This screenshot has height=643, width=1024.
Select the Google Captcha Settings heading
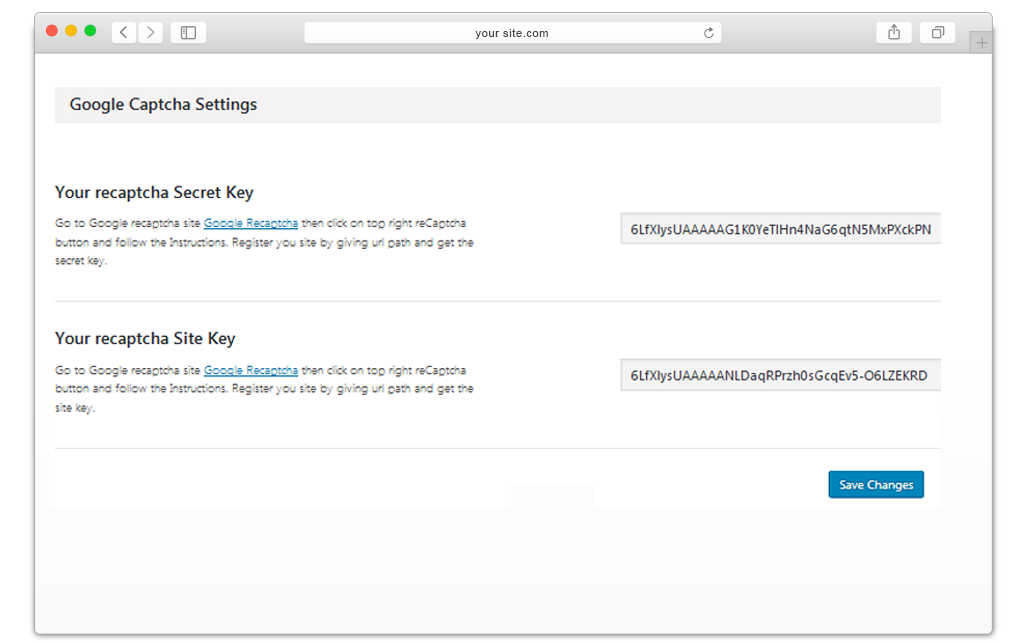pyautogui.click(x=163, y=104)
